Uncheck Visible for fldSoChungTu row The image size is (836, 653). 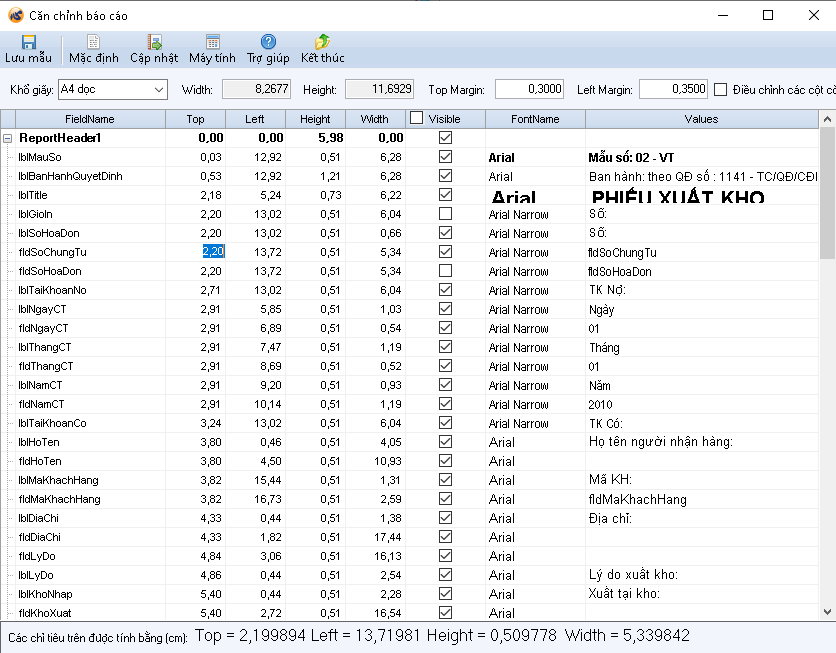445,252
